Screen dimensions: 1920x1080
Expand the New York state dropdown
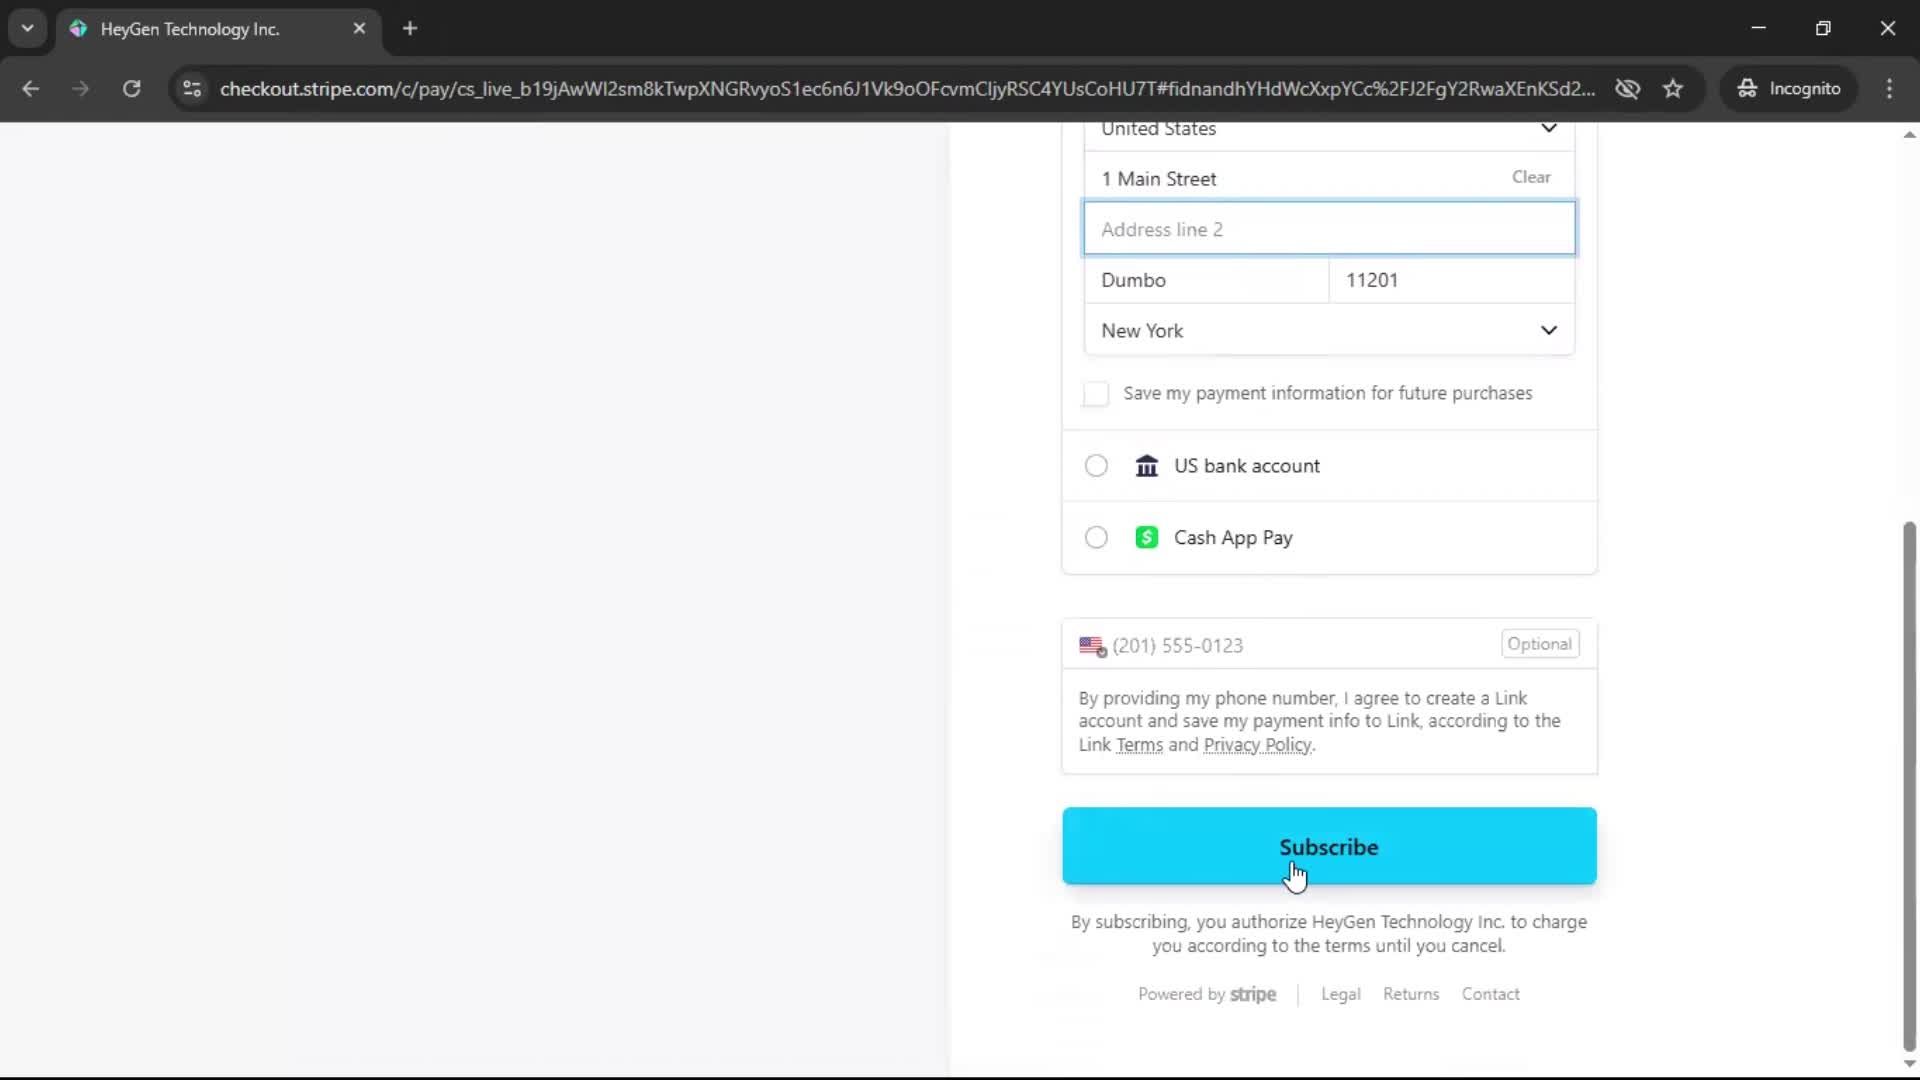pos(1329,331)
